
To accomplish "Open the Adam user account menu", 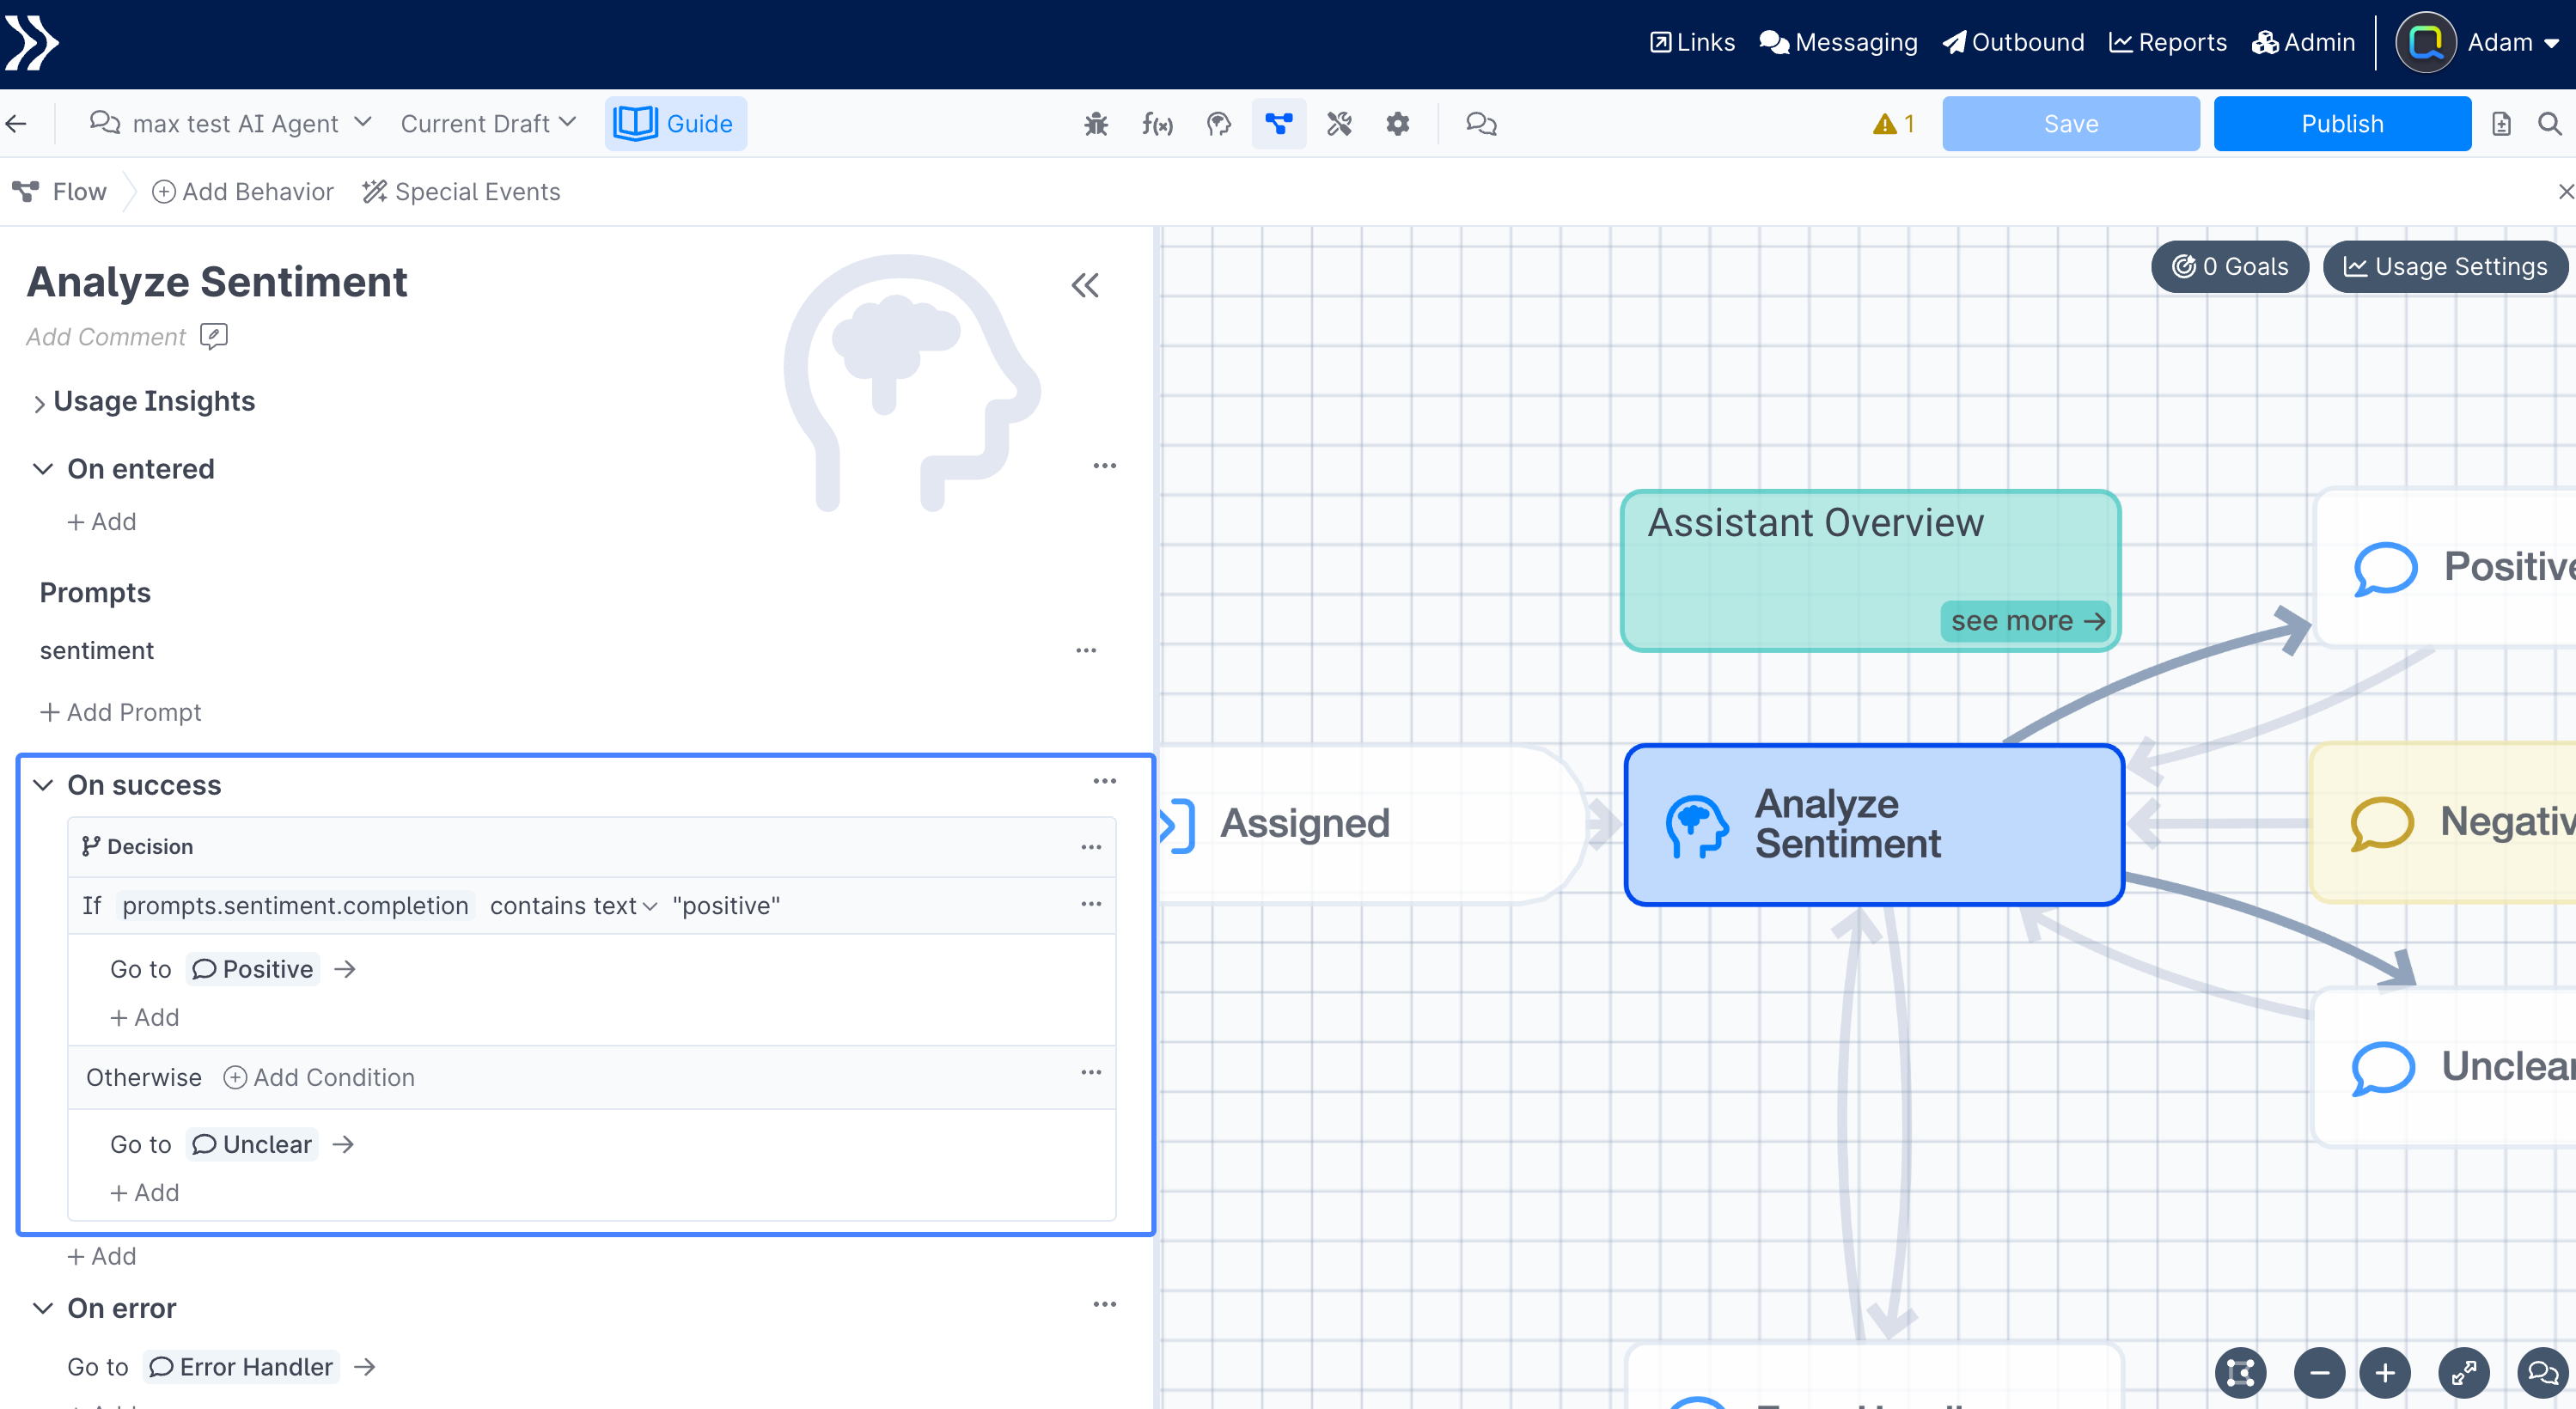I will (2477, 43).
